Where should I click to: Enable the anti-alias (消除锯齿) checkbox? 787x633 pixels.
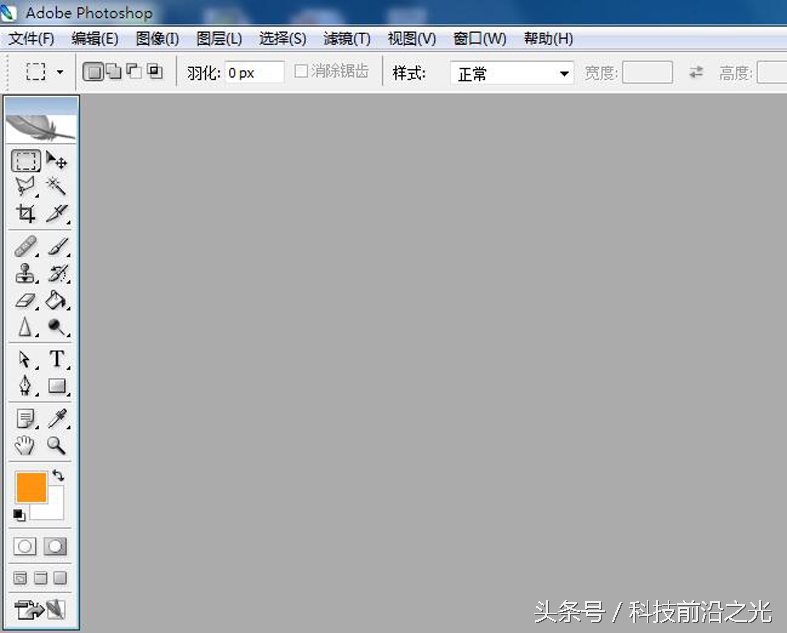point(301,71)
